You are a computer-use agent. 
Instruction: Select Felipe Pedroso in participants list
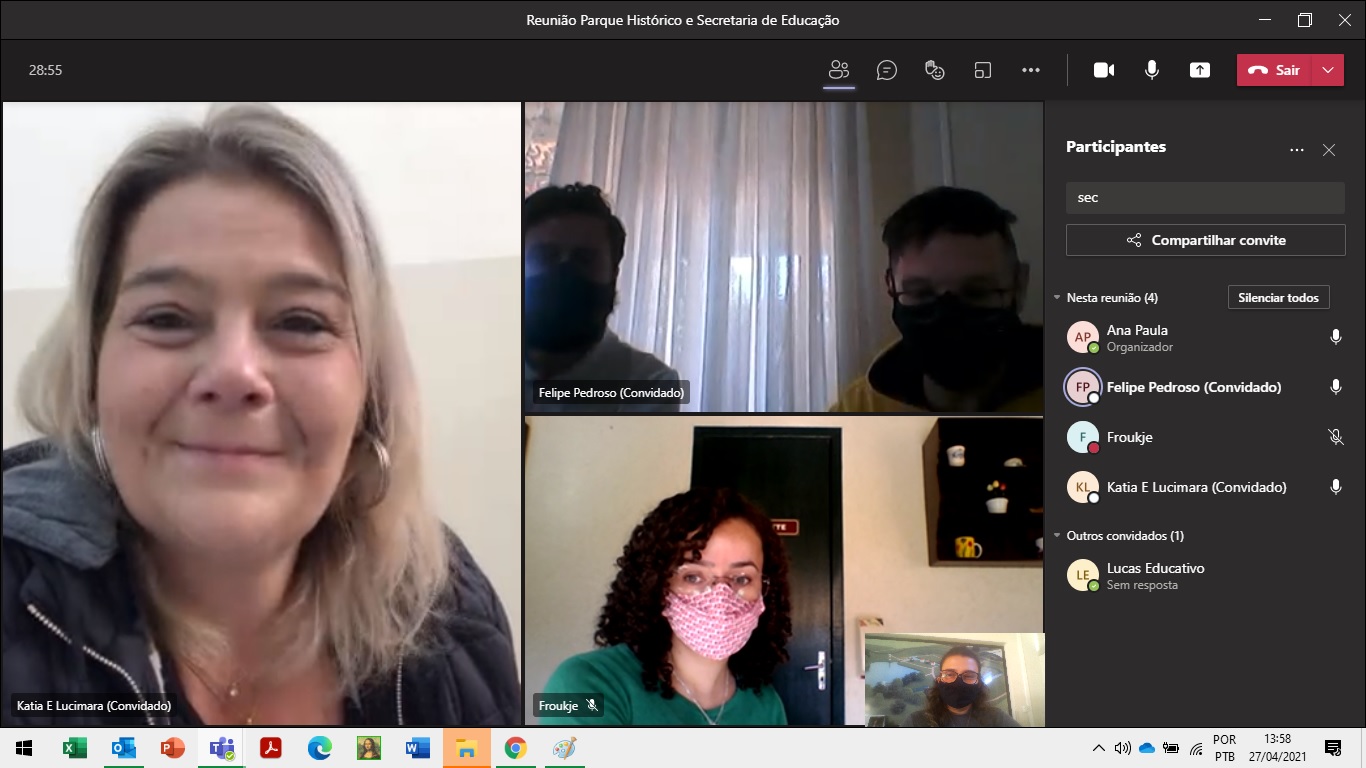[1193, 387]
